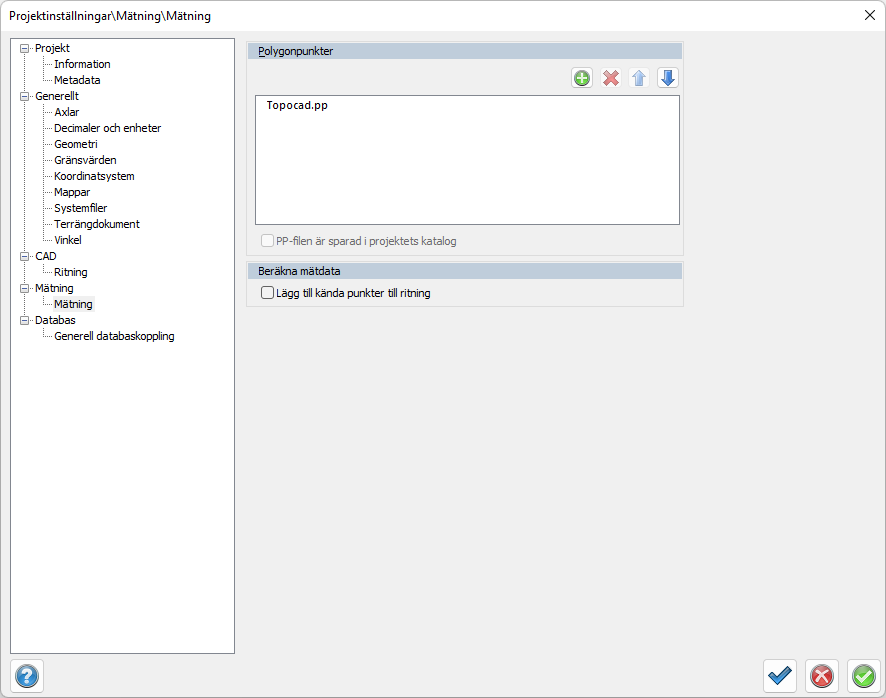Collapse the Projekt tree node

coord(25,48)
